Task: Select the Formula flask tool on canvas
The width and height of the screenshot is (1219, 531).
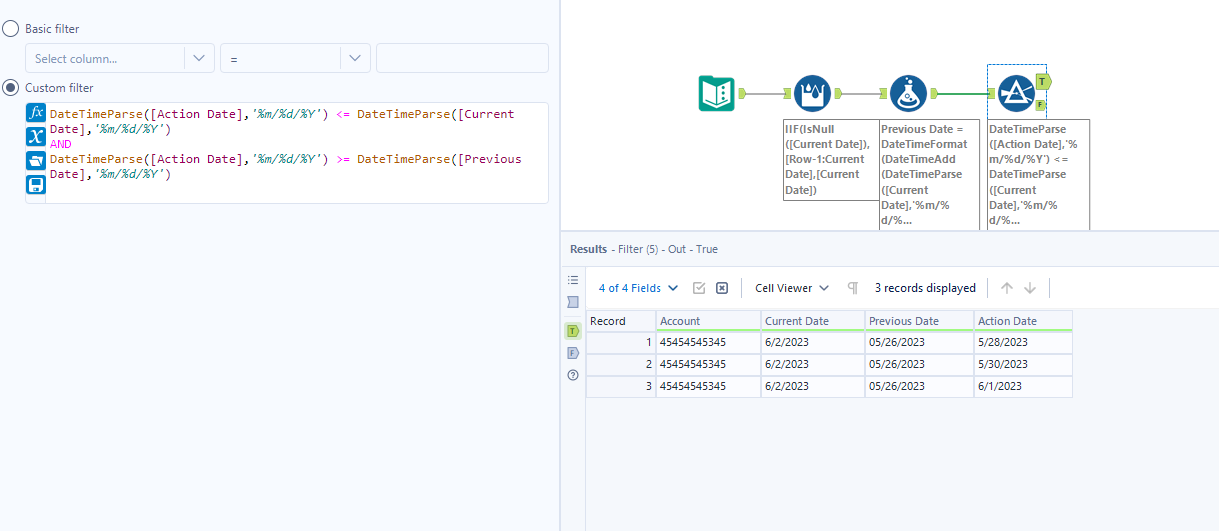Action: [x=908, y=94]
